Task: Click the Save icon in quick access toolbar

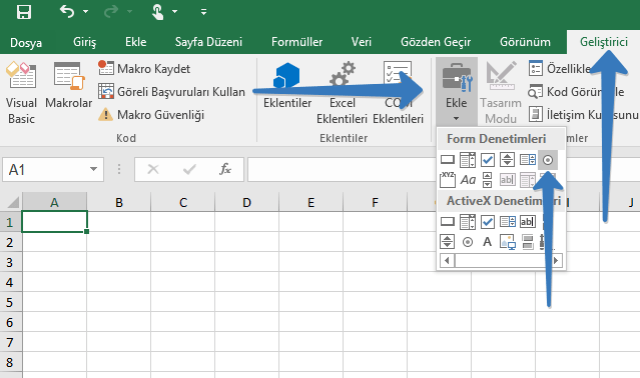Action: tap(24, 11)
